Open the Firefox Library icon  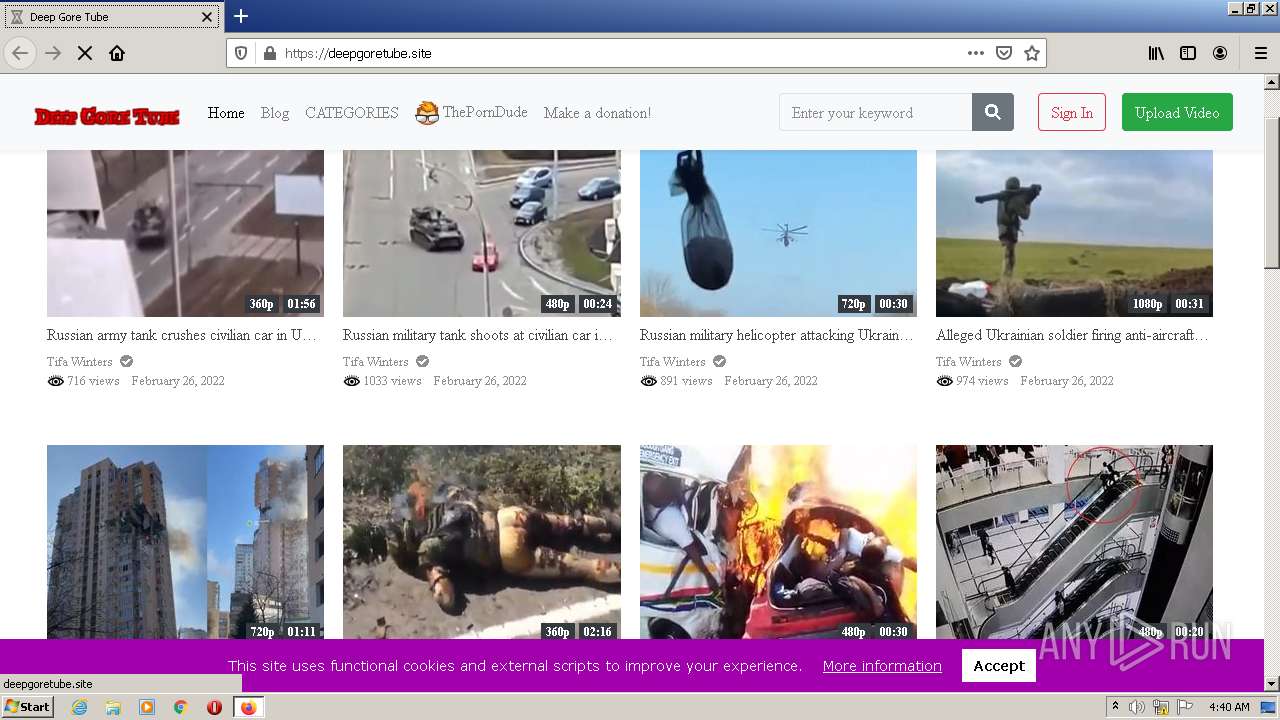(1156, 53)
